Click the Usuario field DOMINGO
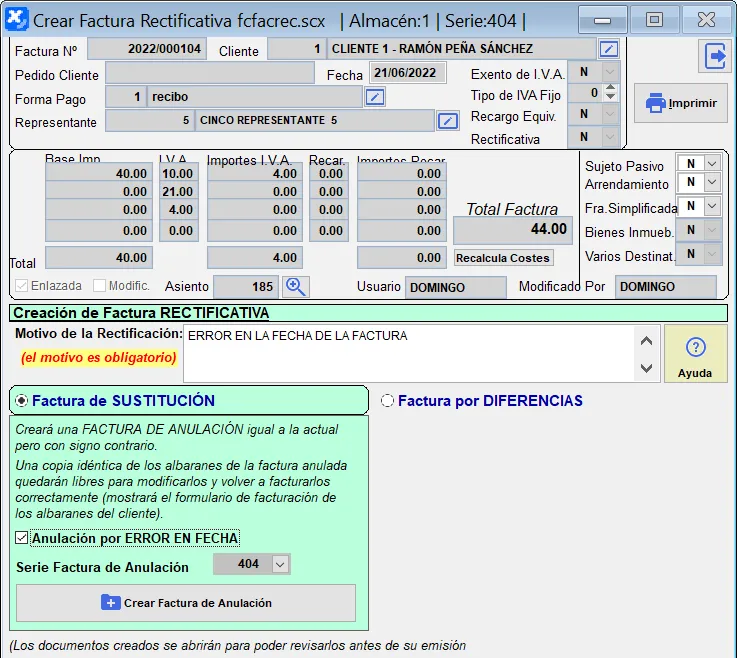 455,287
